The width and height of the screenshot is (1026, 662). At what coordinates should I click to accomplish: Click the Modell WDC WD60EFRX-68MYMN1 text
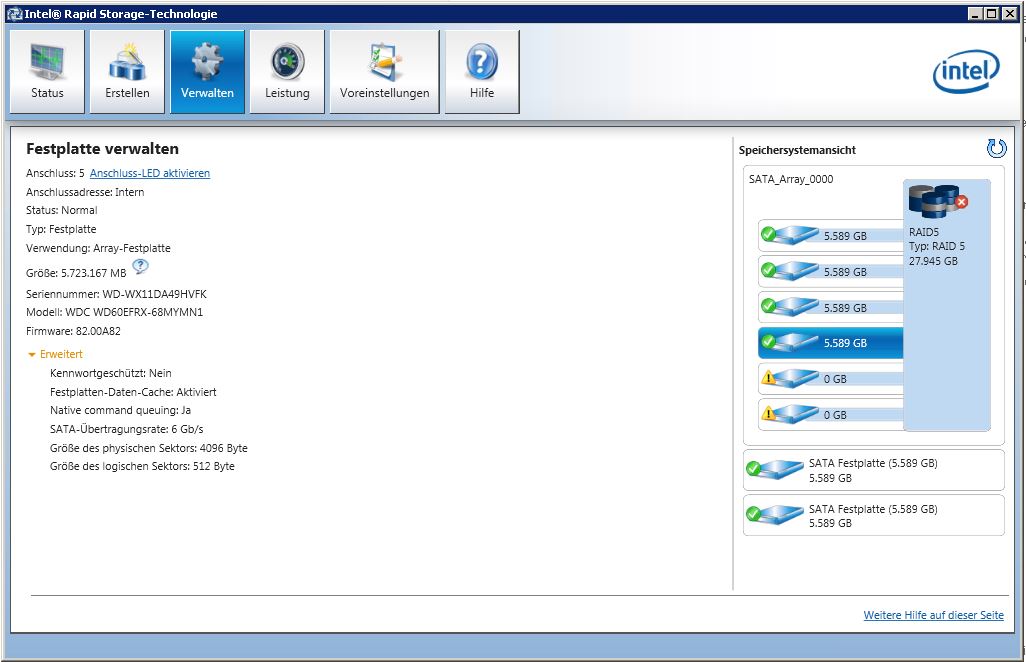(115, 312)
